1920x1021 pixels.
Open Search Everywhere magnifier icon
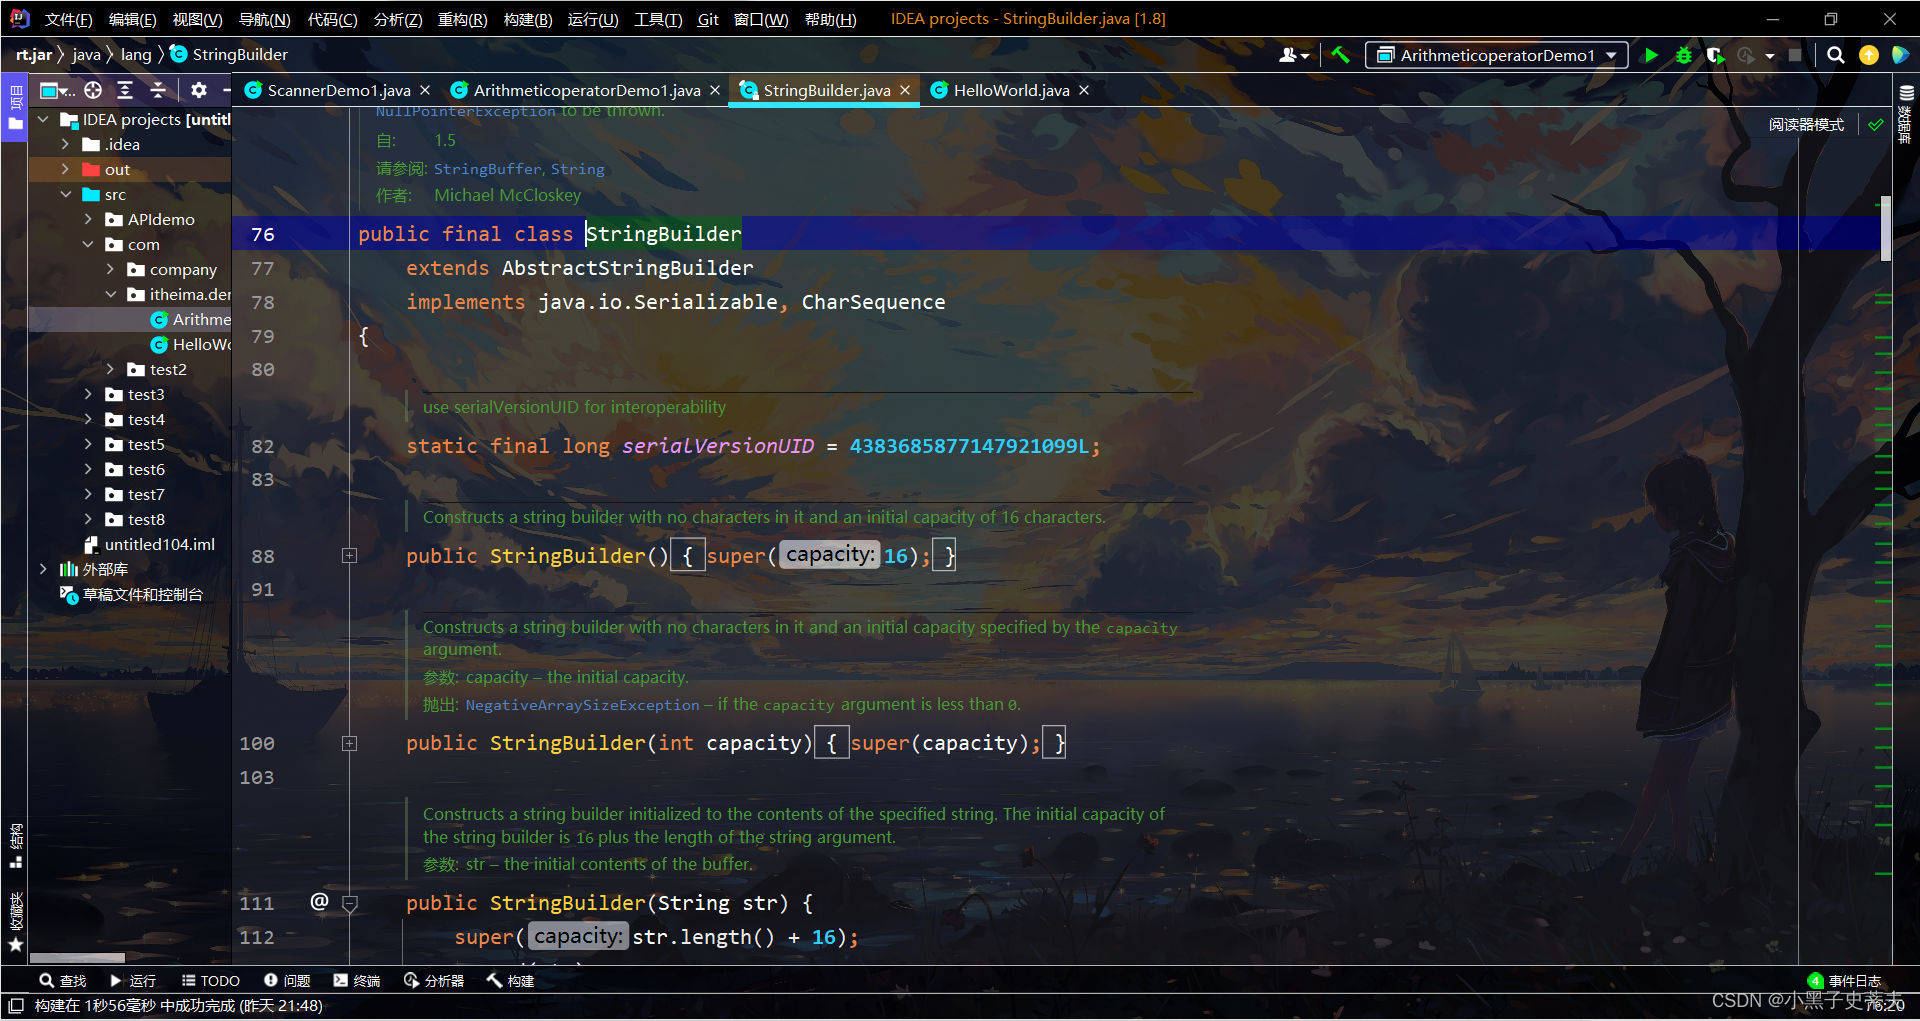point(1836,55)
